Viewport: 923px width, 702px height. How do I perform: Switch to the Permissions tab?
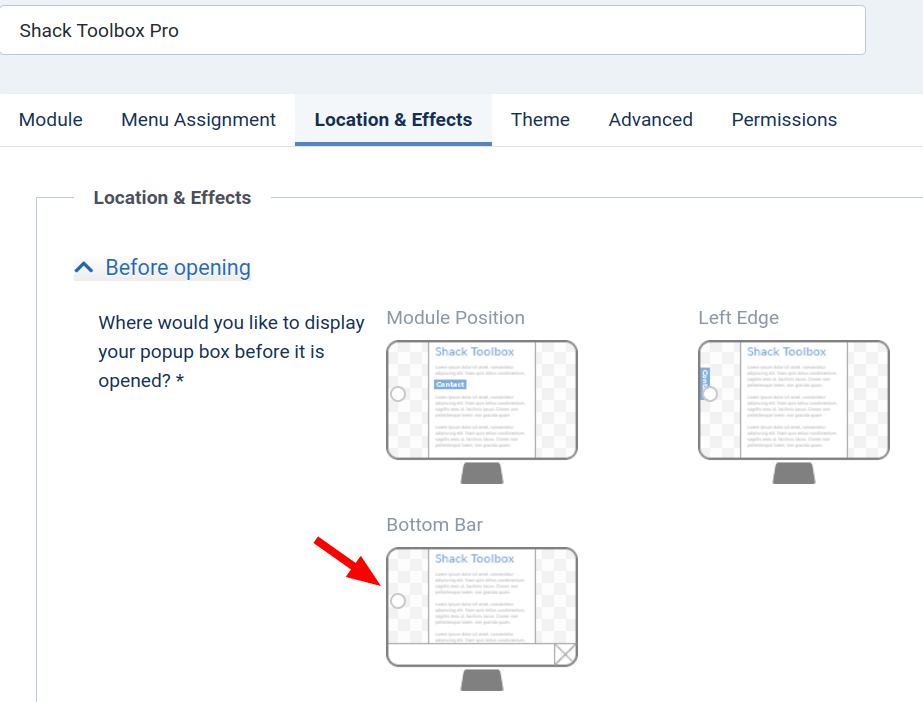click(x=784, y=119)
